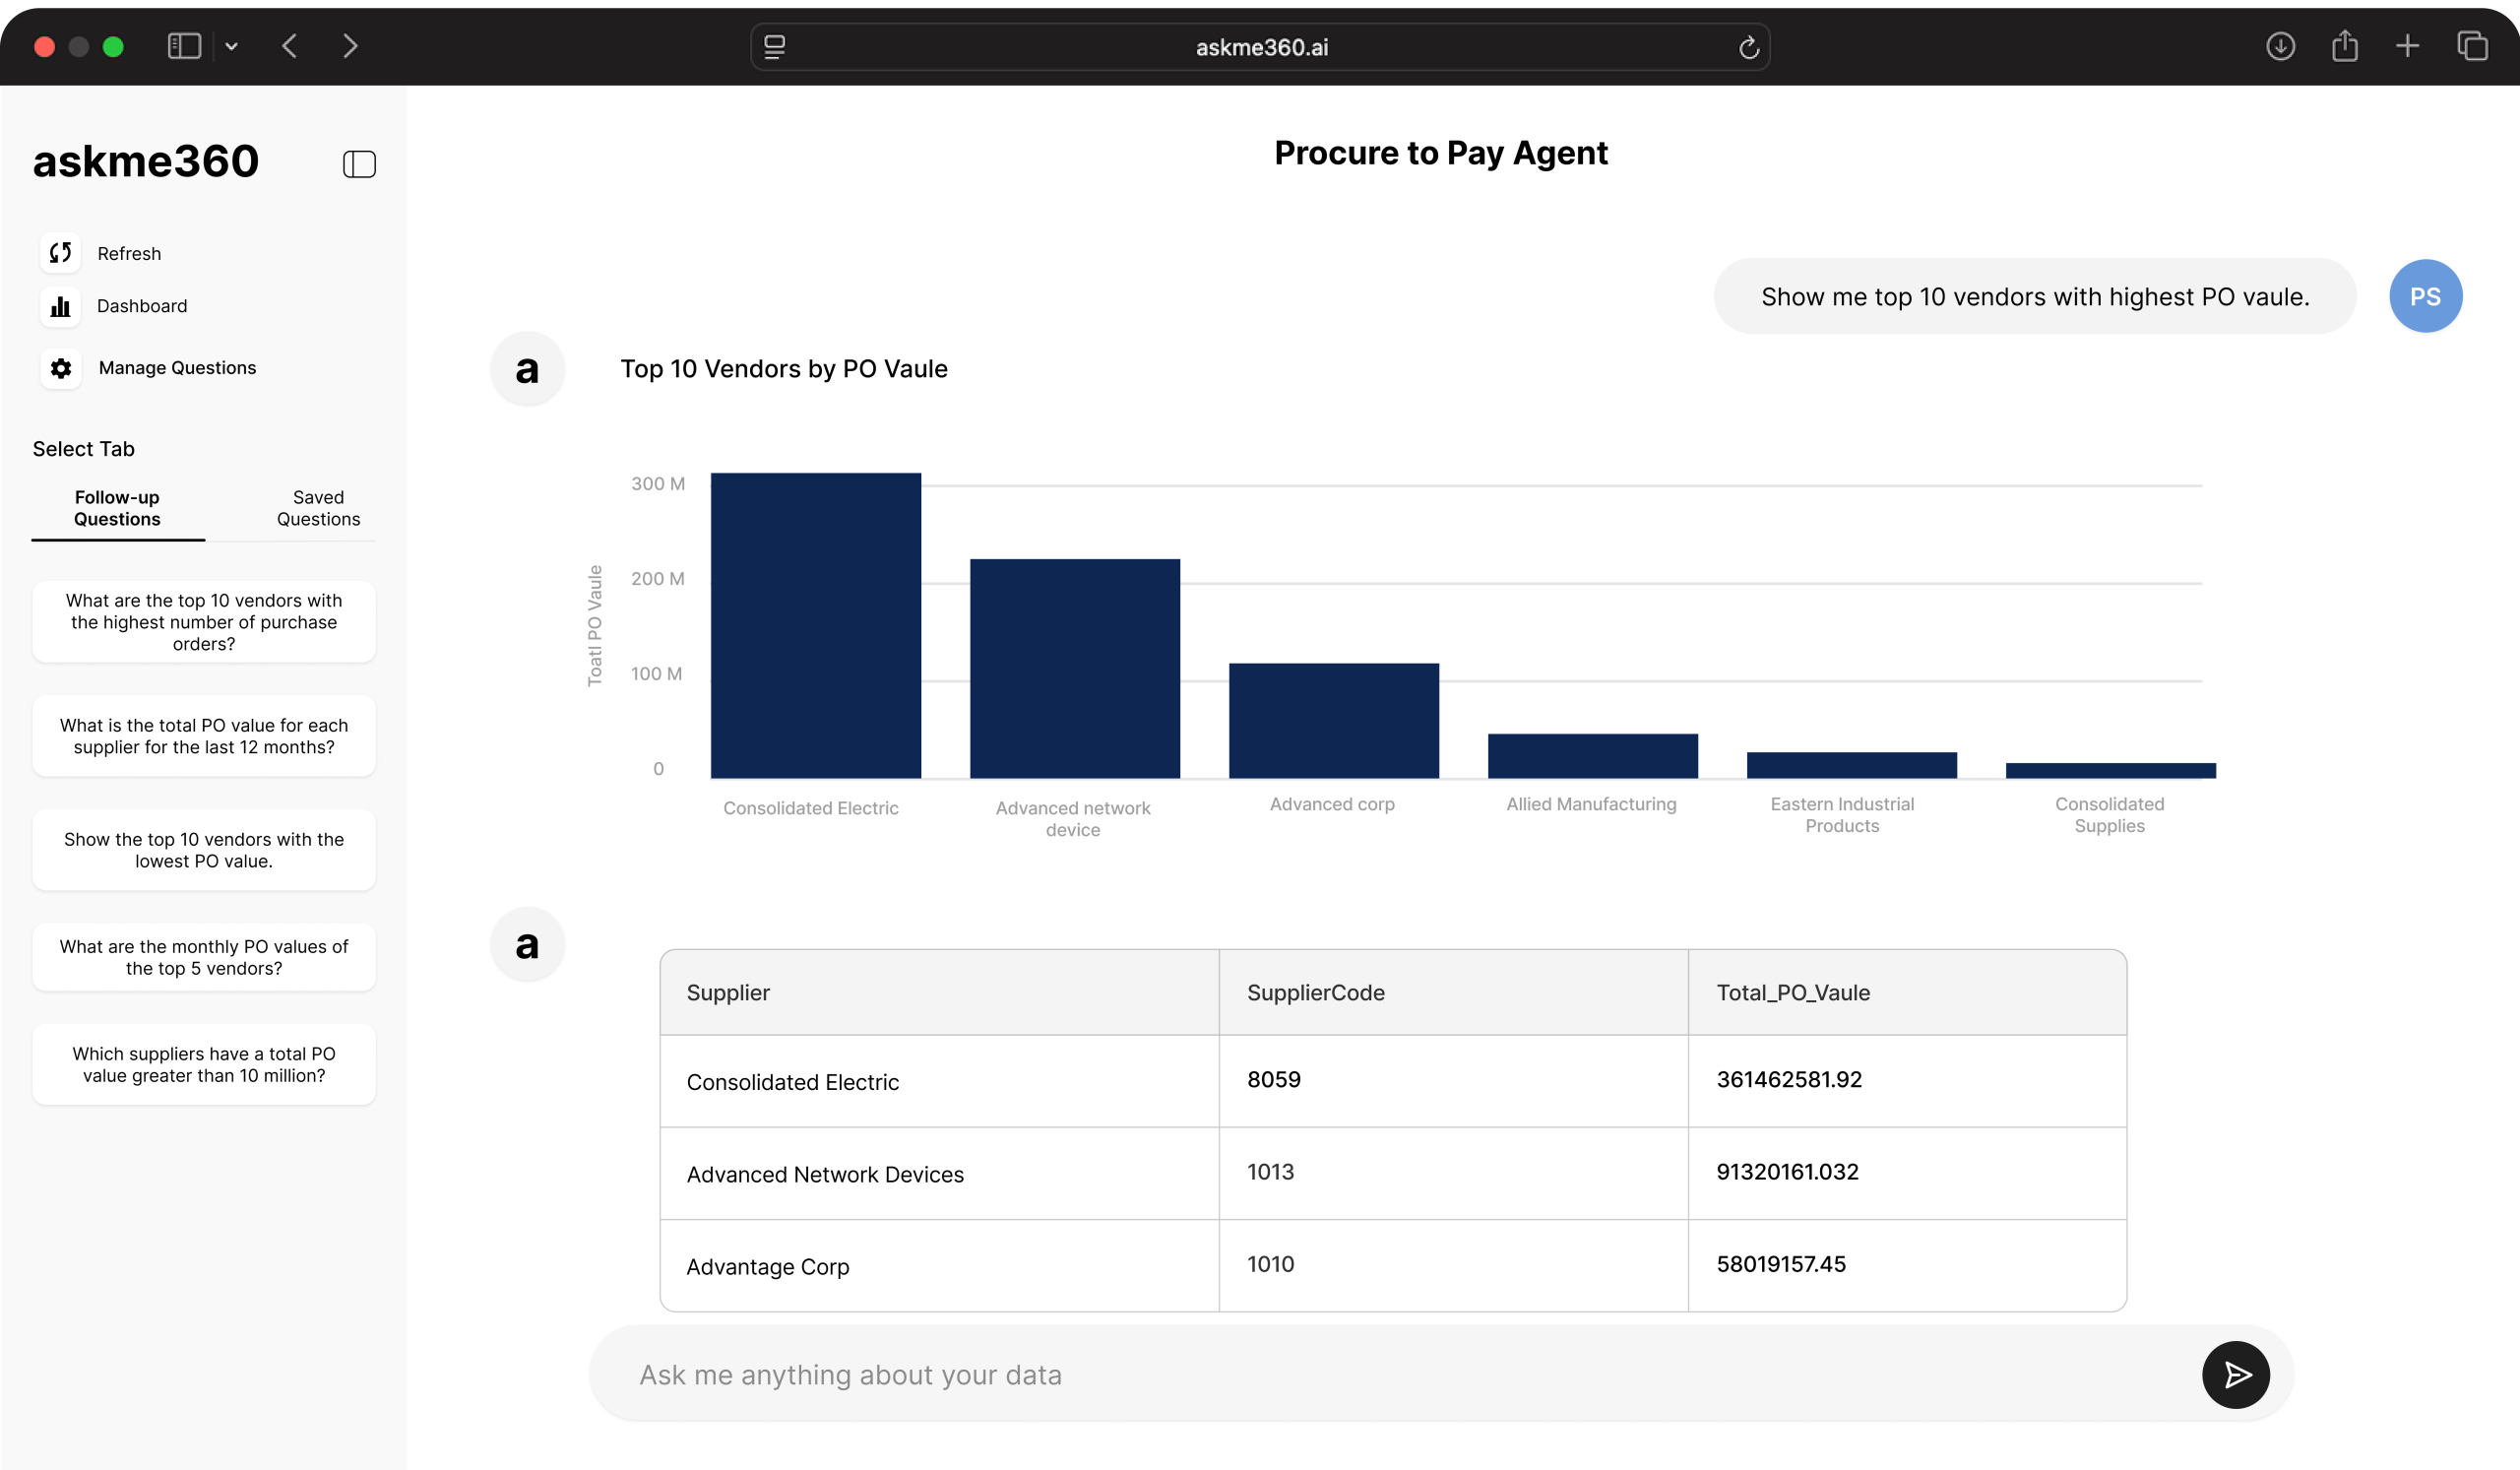Choose the lowest PO value suggested question
Viewport: 2520px width, 1470px height.
204,850
